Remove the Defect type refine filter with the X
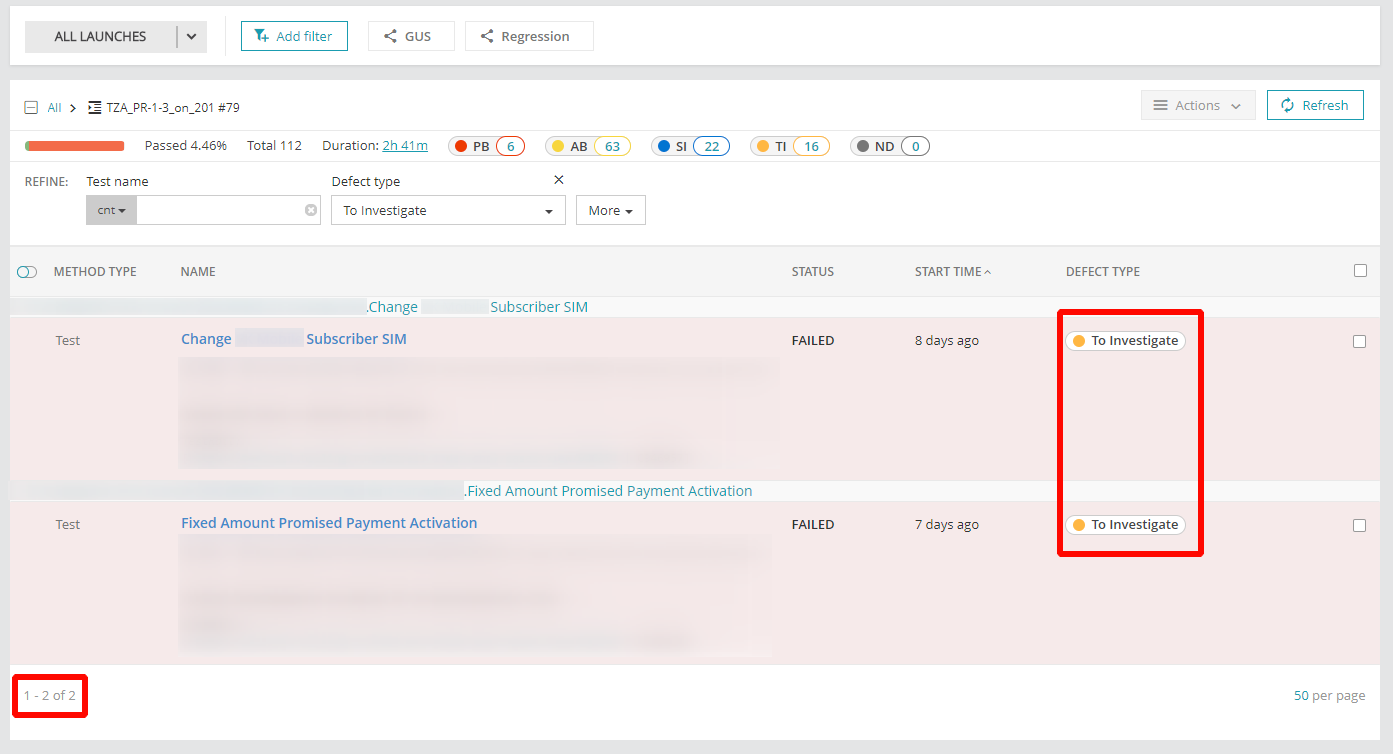 (559, 180)
